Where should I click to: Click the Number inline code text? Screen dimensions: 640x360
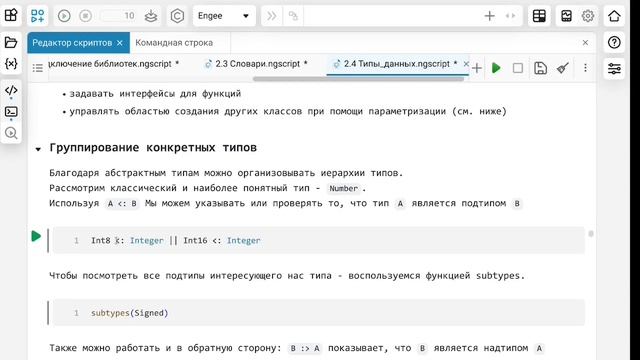tap(344, 189)
